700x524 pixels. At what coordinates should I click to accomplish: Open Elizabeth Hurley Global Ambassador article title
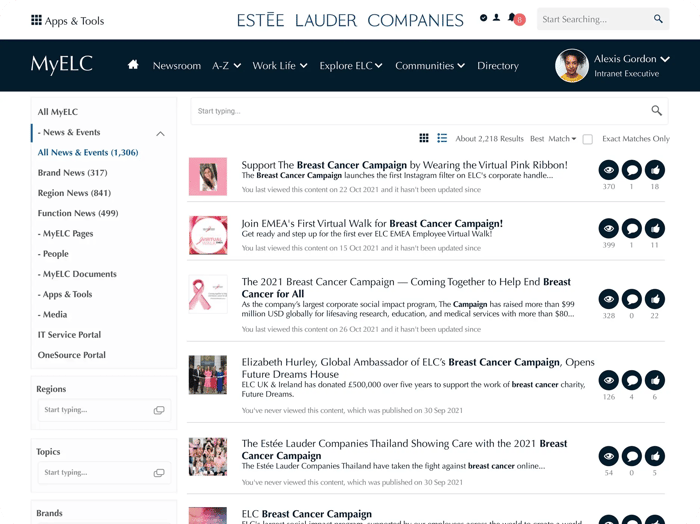pyautogui.click(x=418, y=368)
